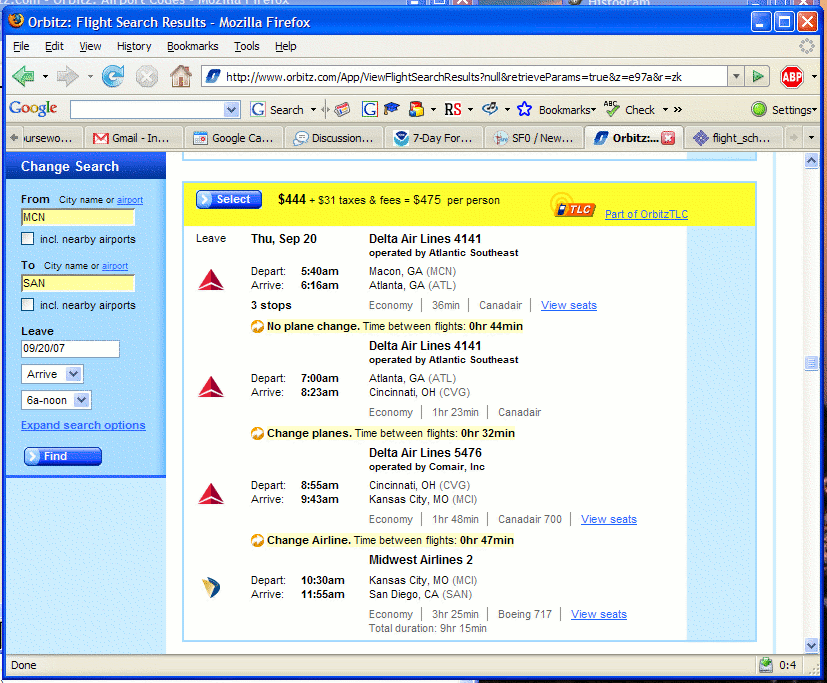This screenshot has width=827, height=683.
Task: Open the Tools menu
Action: point(247,46)
